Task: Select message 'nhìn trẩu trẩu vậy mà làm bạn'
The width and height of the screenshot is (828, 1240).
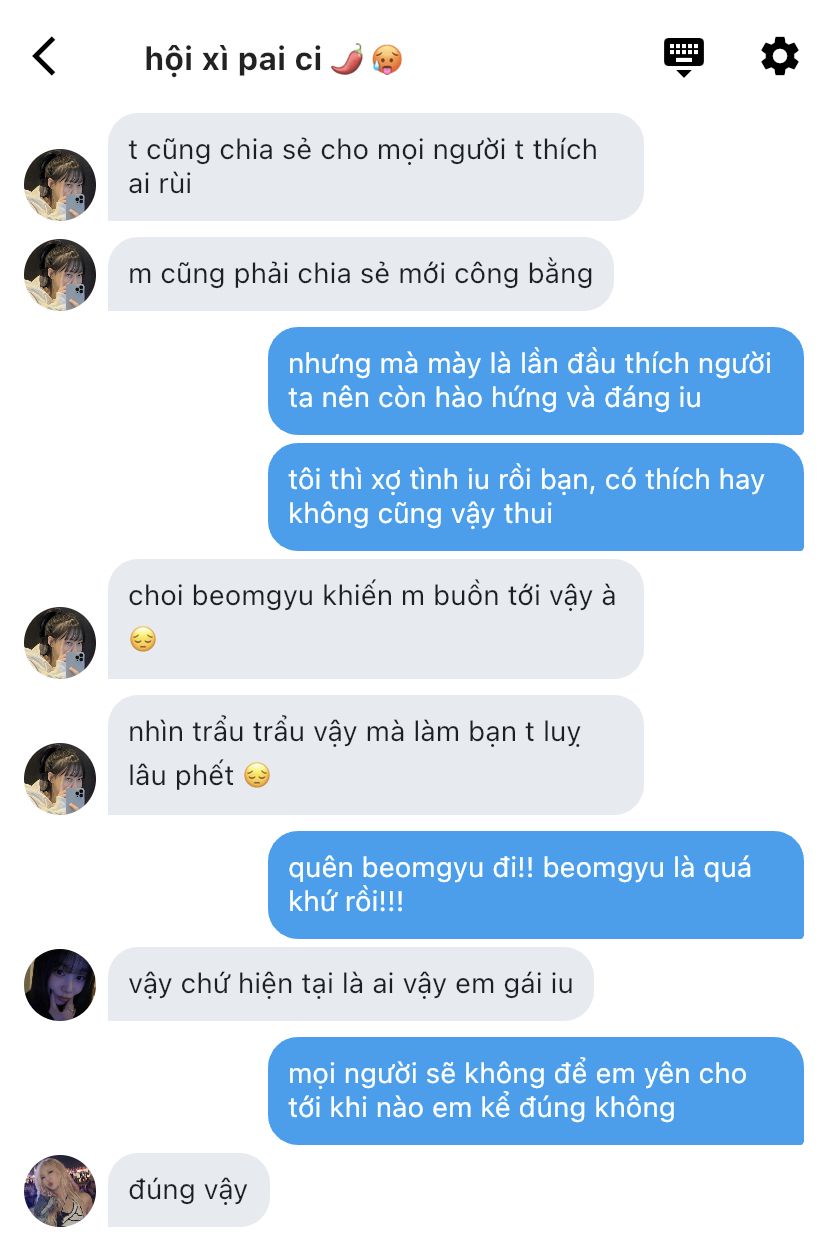Action: click(x=375, y=755)
